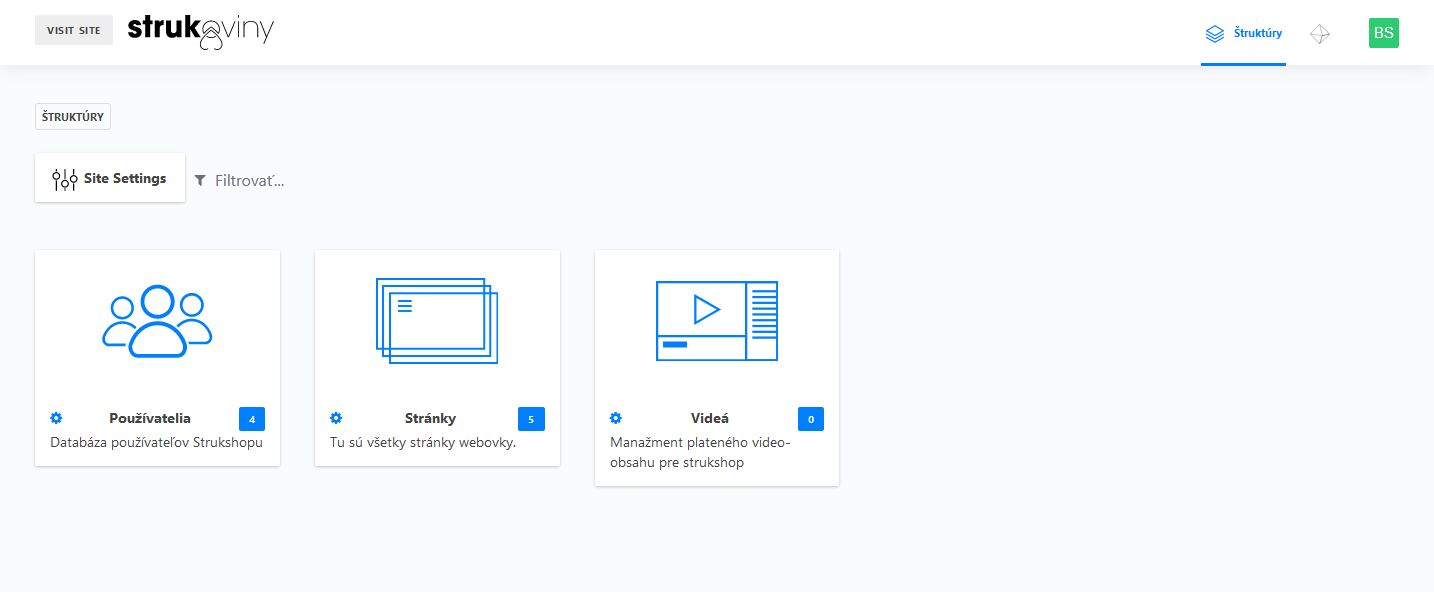Open settings gear for Videá

[616, 418]
